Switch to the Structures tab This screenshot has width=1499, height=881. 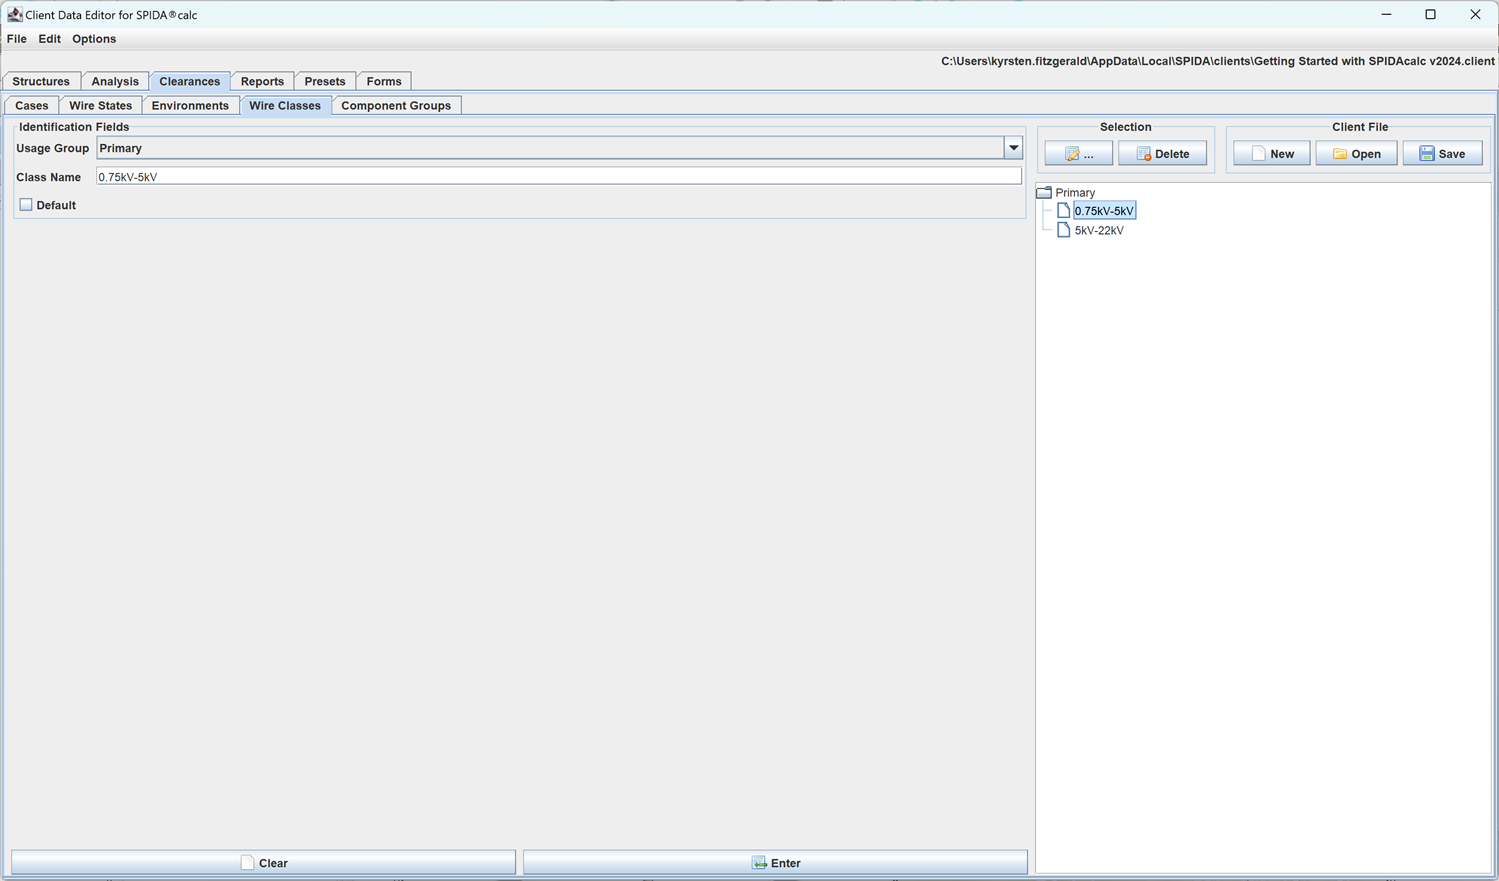[41, 81]
